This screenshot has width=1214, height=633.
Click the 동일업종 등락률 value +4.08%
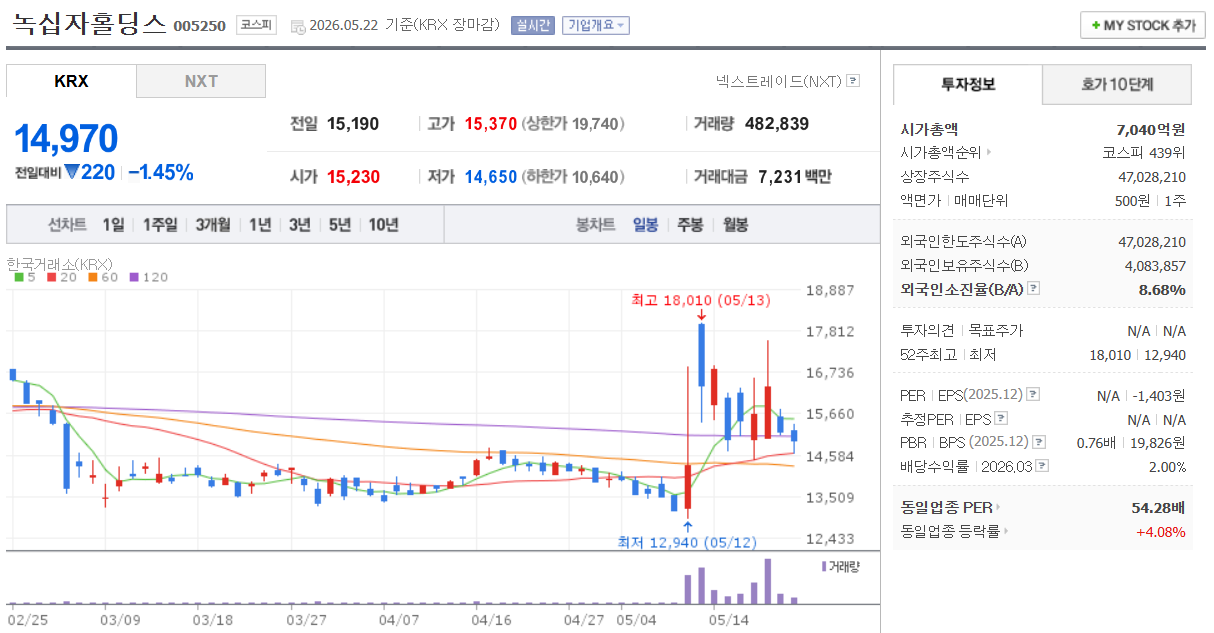point(1160,532)
